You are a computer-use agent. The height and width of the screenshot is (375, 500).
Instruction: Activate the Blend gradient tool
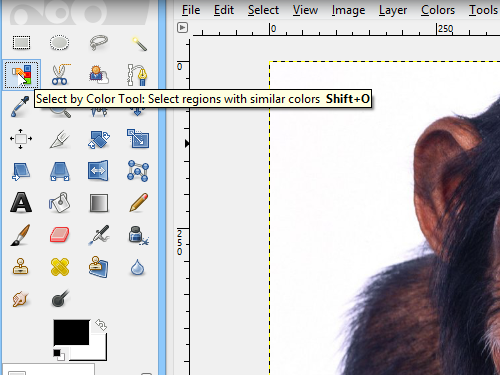99,203
